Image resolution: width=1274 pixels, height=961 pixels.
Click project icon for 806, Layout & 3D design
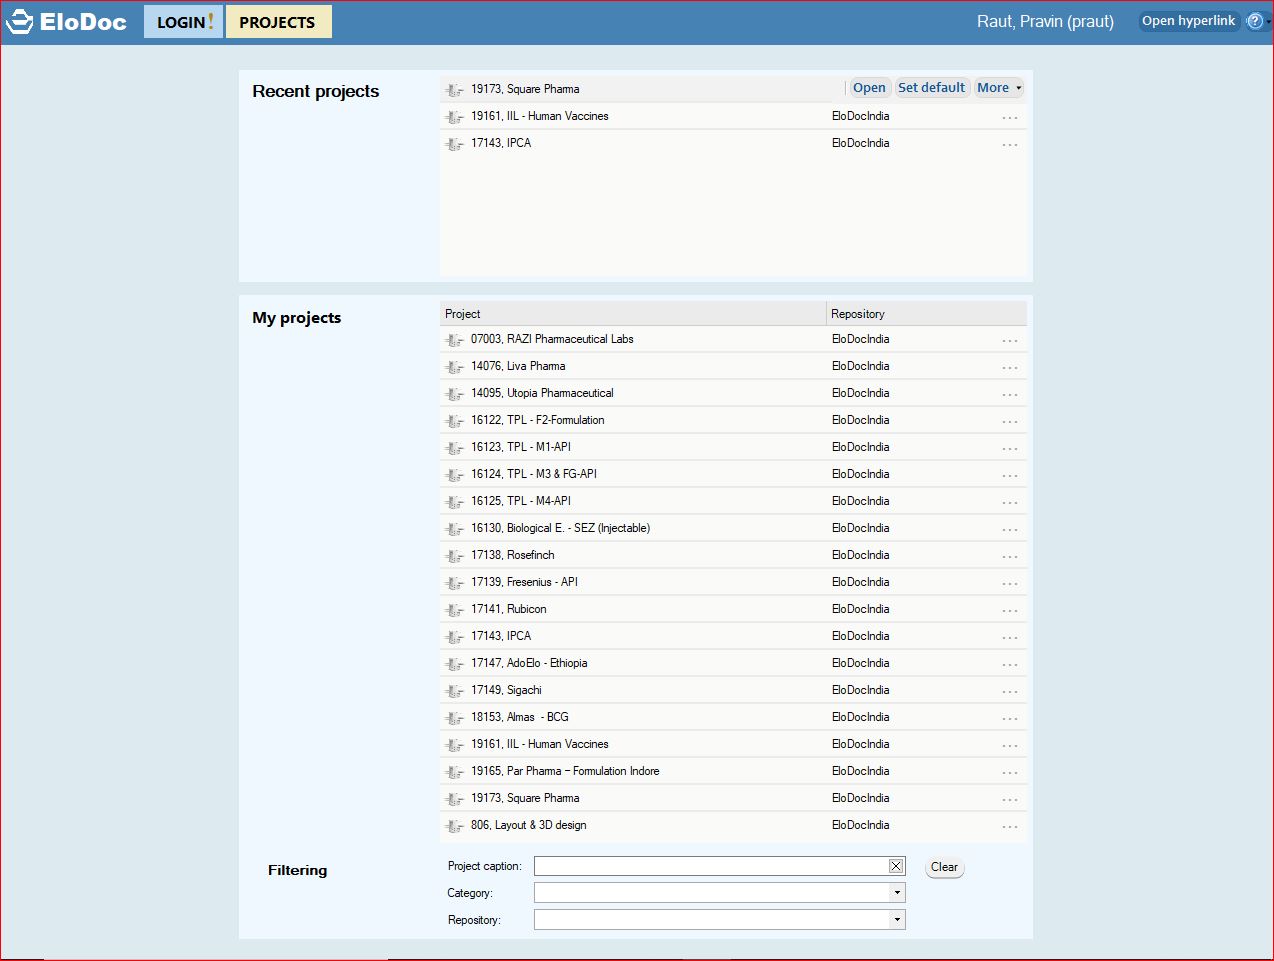tap(454, 826)
